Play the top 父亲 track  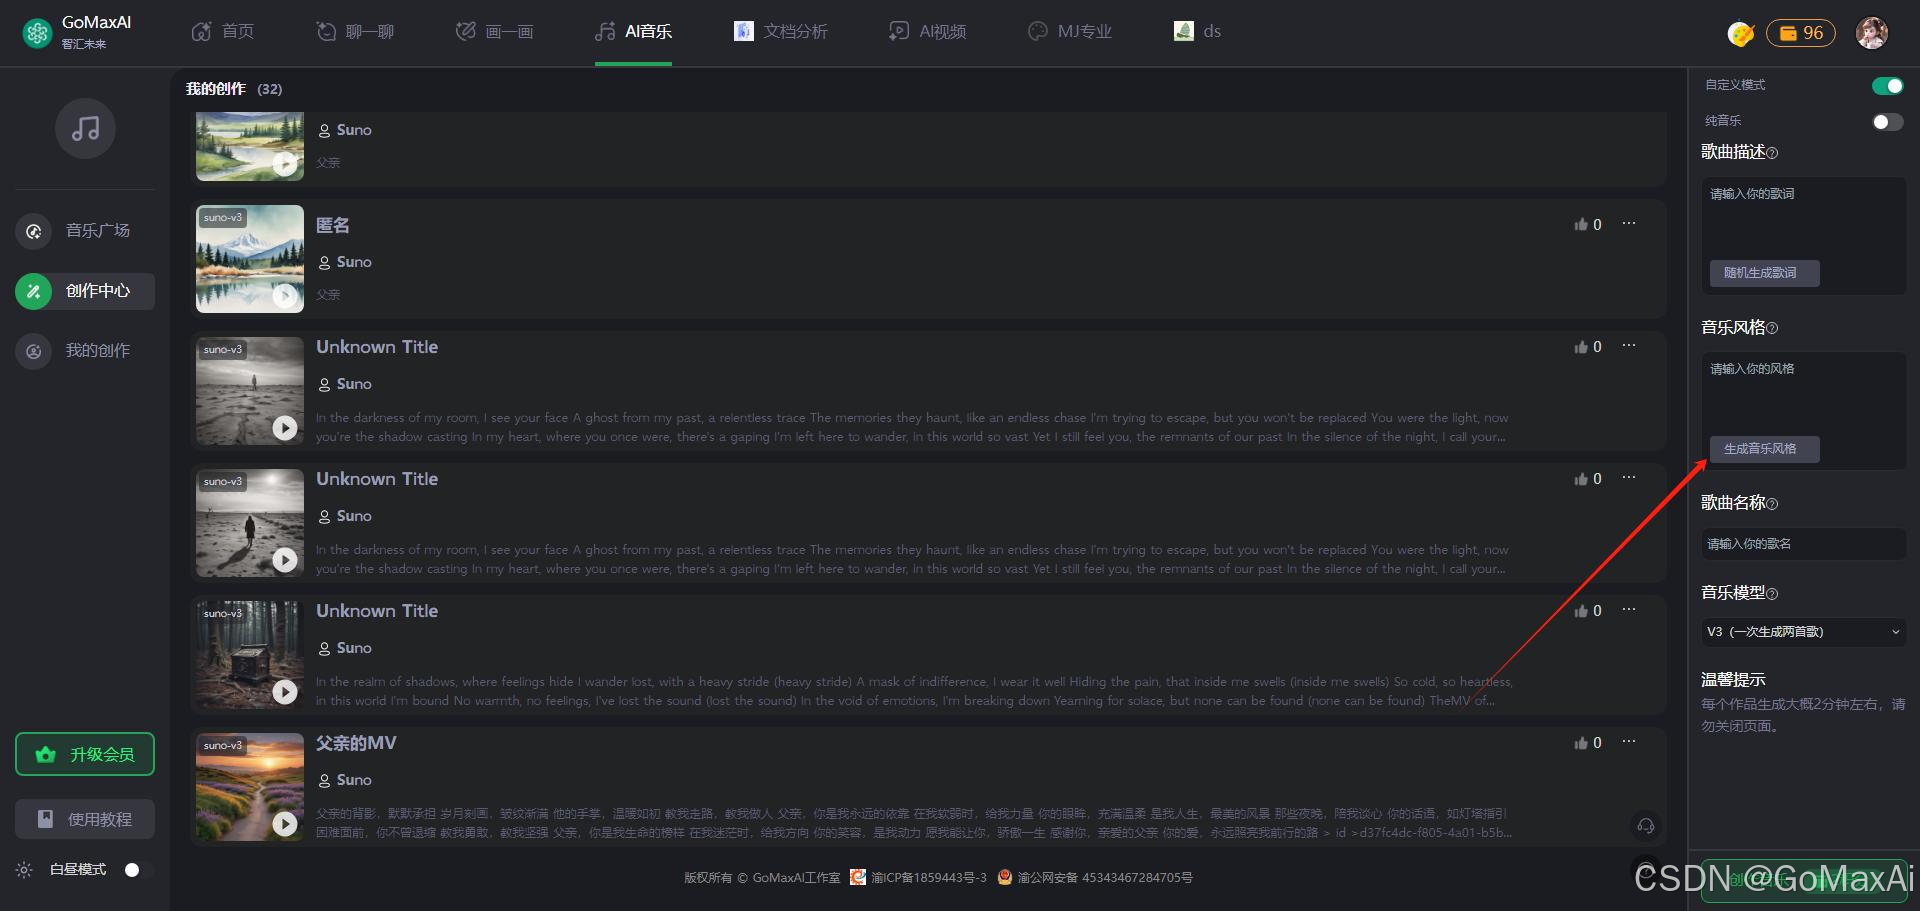coord(285,163)
